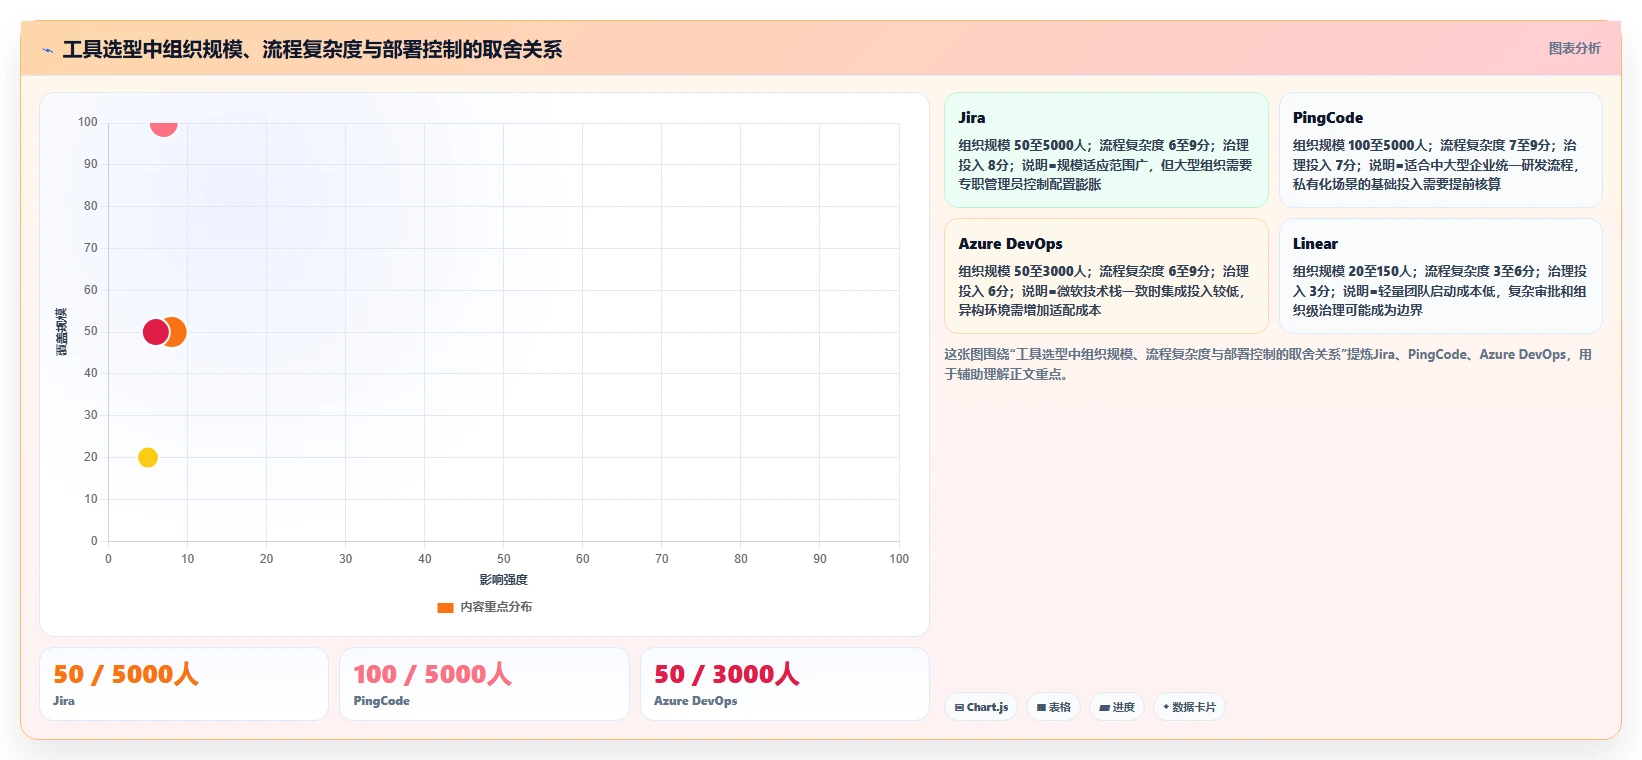
Task: Click the 50 / 3000人 Azure DevOps stat card
Action: pyautogui.click(x=785, y=684)
